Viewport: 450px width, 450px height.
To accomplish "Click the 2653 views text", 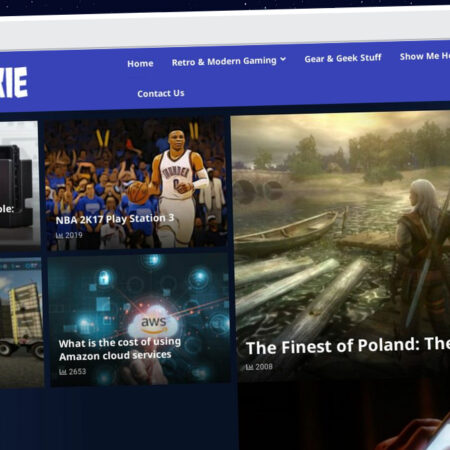I will (x=77, y=371).
